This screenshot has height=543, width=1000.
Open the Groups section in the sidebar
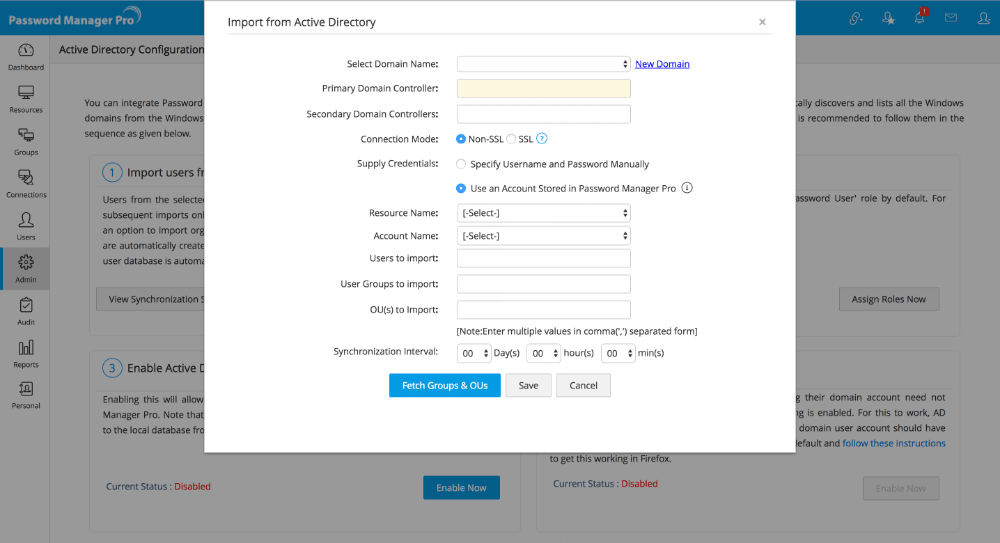pos(26,140)
